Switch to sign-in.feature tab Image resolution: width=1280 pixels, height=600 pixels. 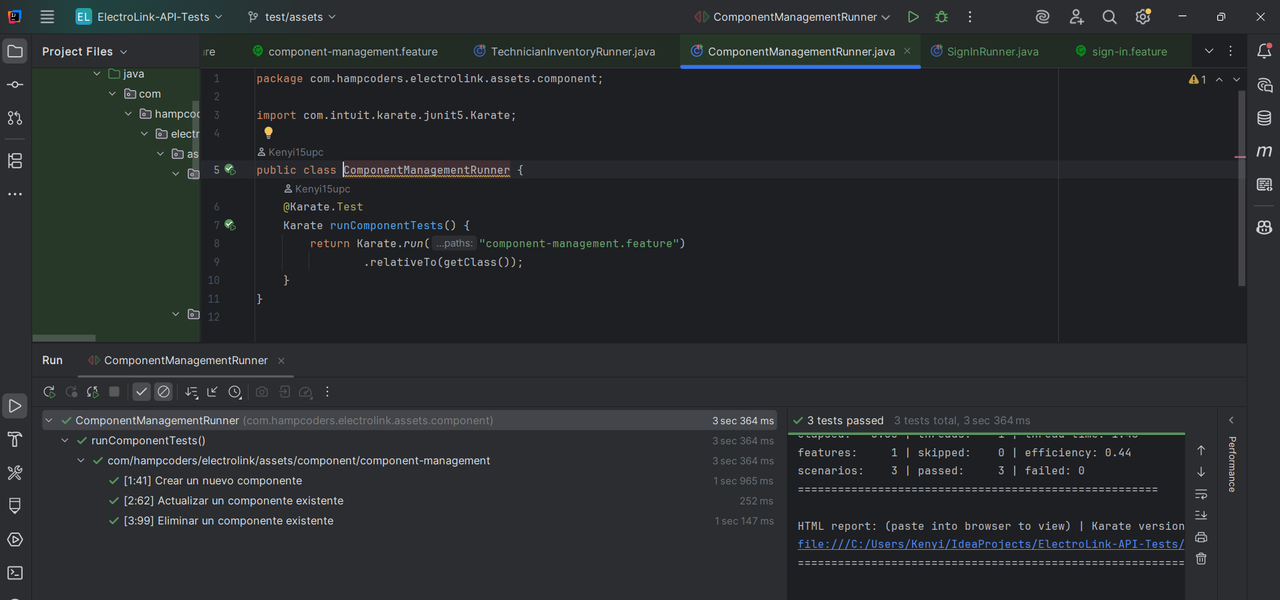click(x=1121, y=51)
